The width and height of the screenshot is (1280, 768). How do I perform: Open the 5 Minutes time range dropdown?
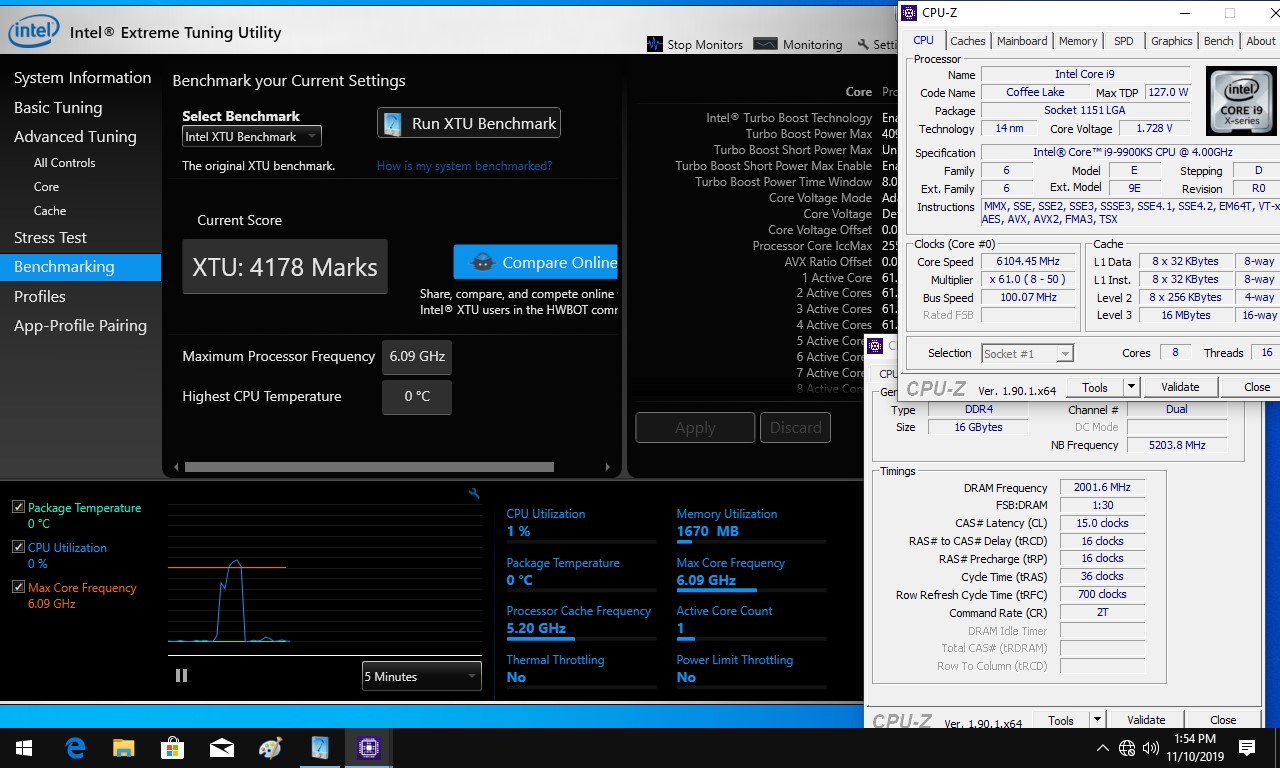click(x=421, y=677)
